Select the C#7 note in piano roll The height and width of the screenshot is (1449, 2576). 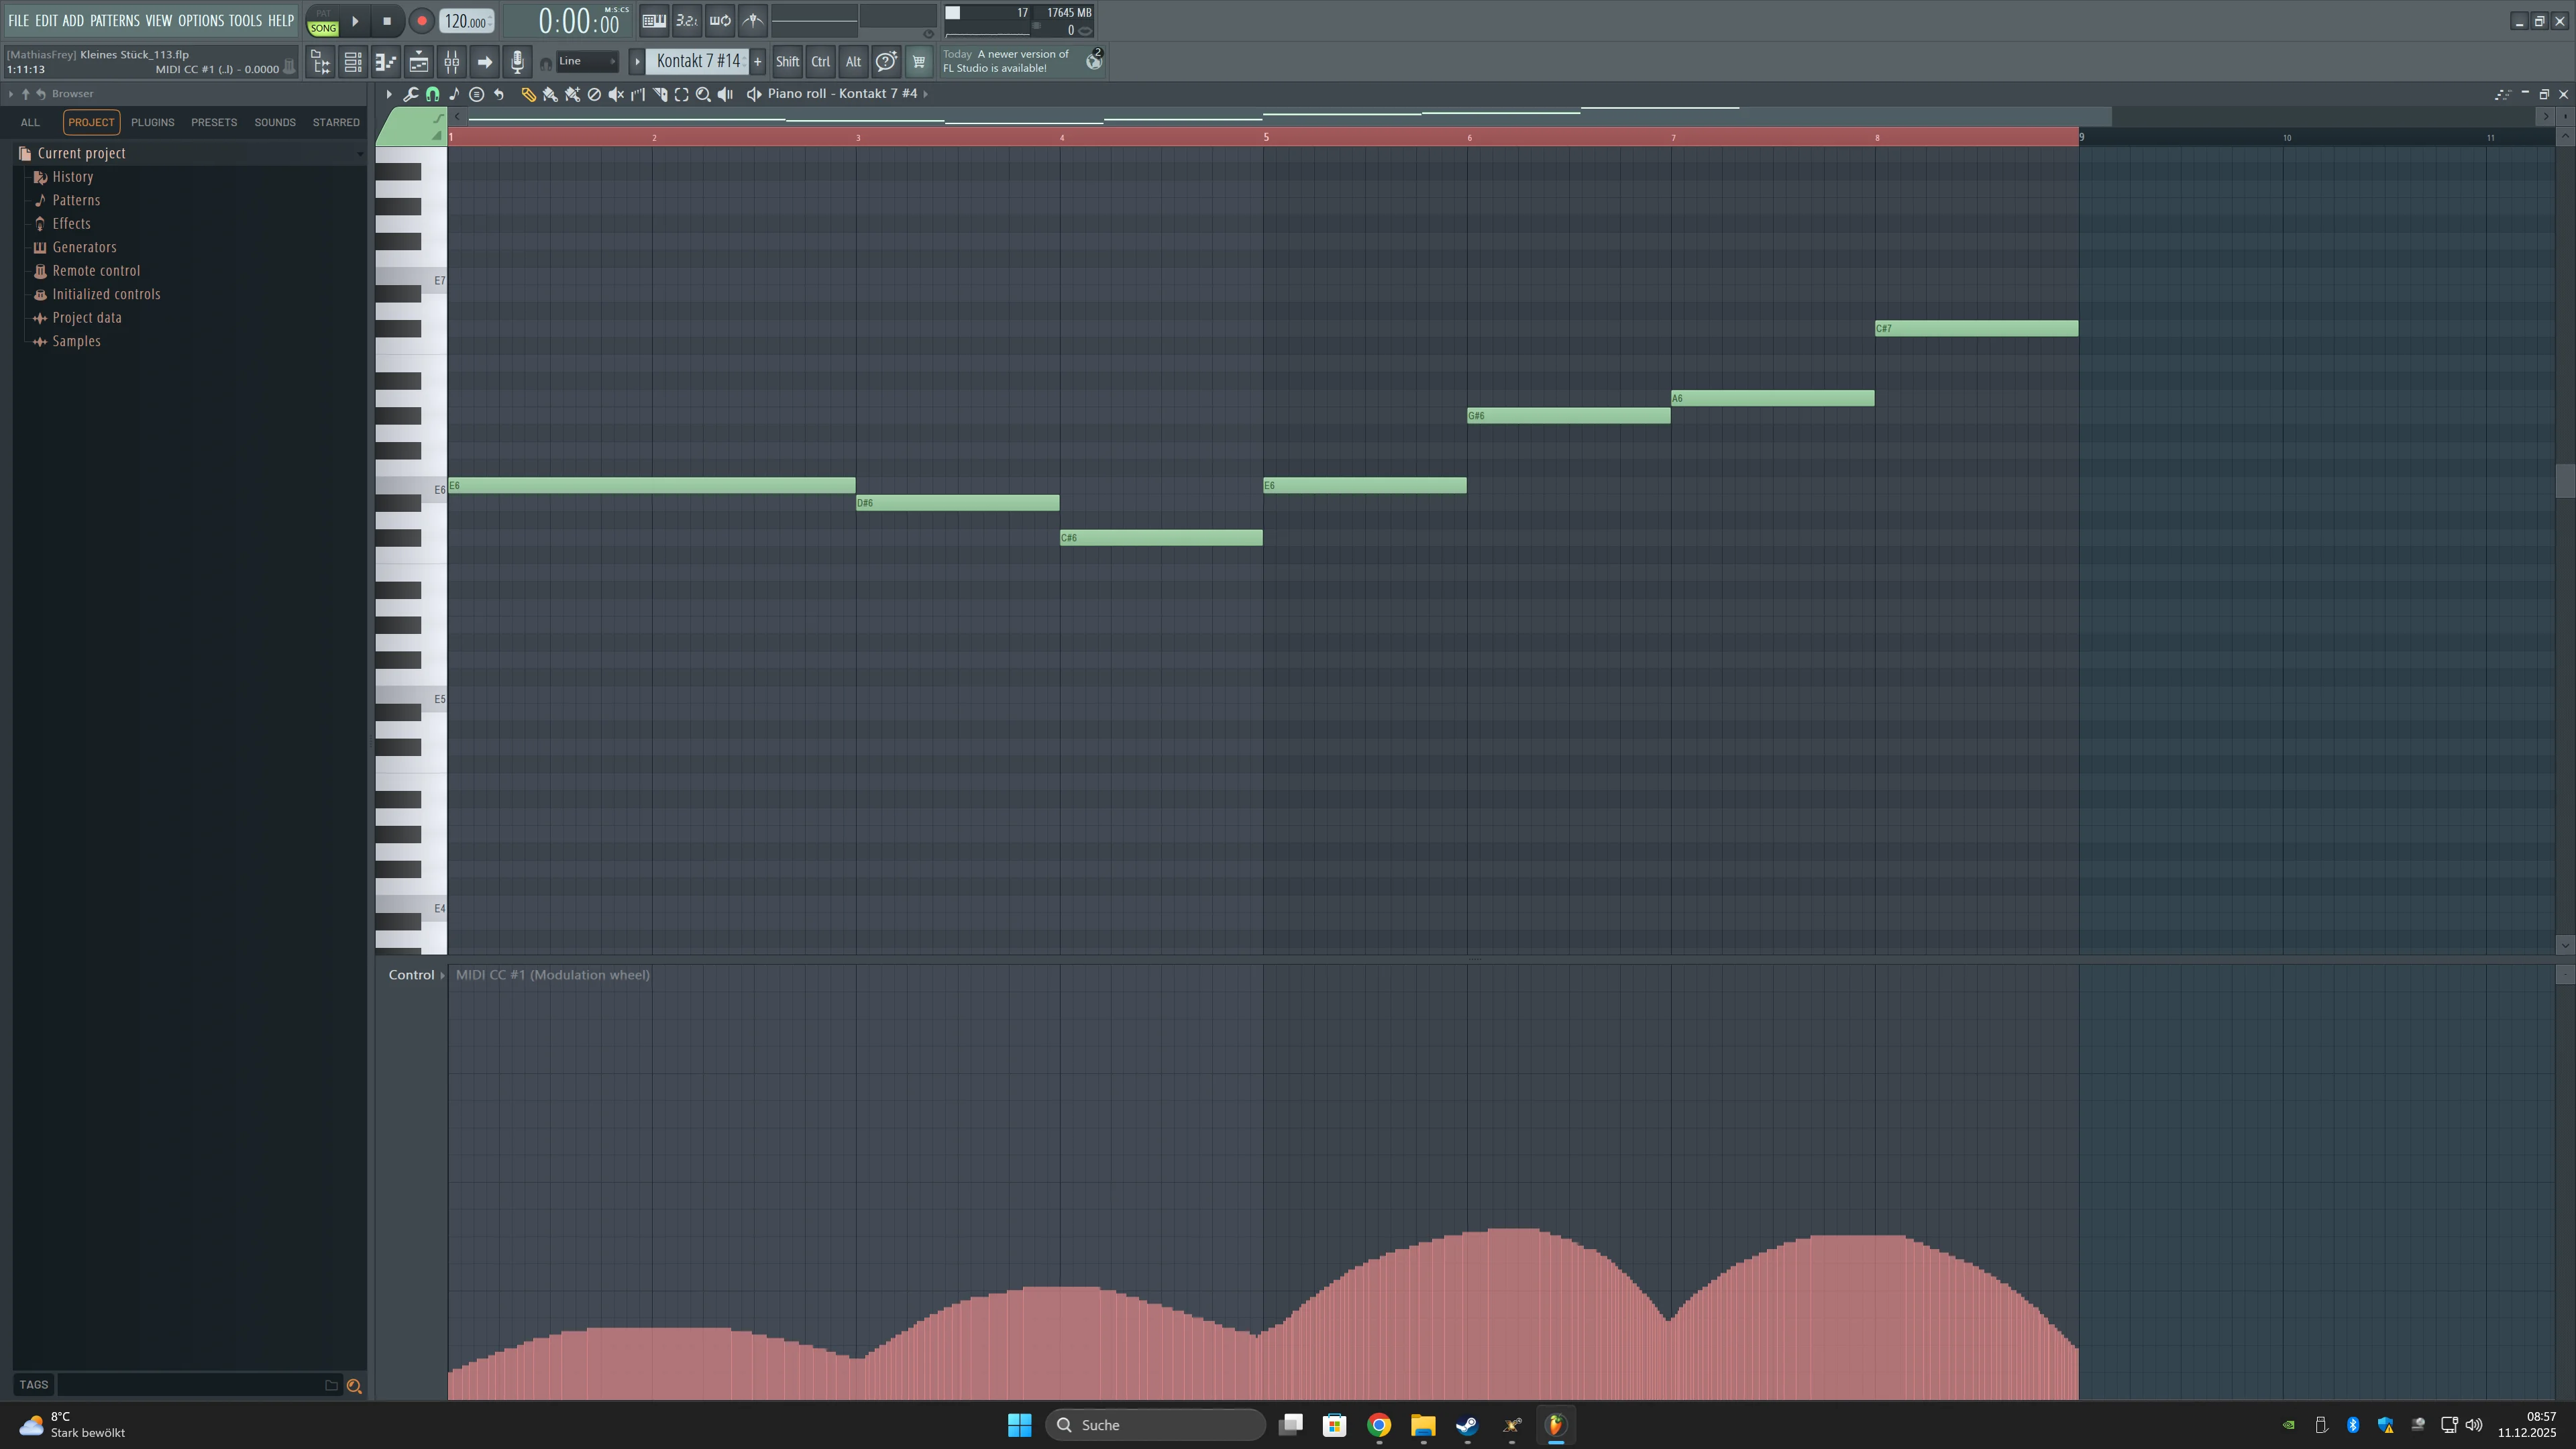pyautogui.click(x=1976, y=328)
